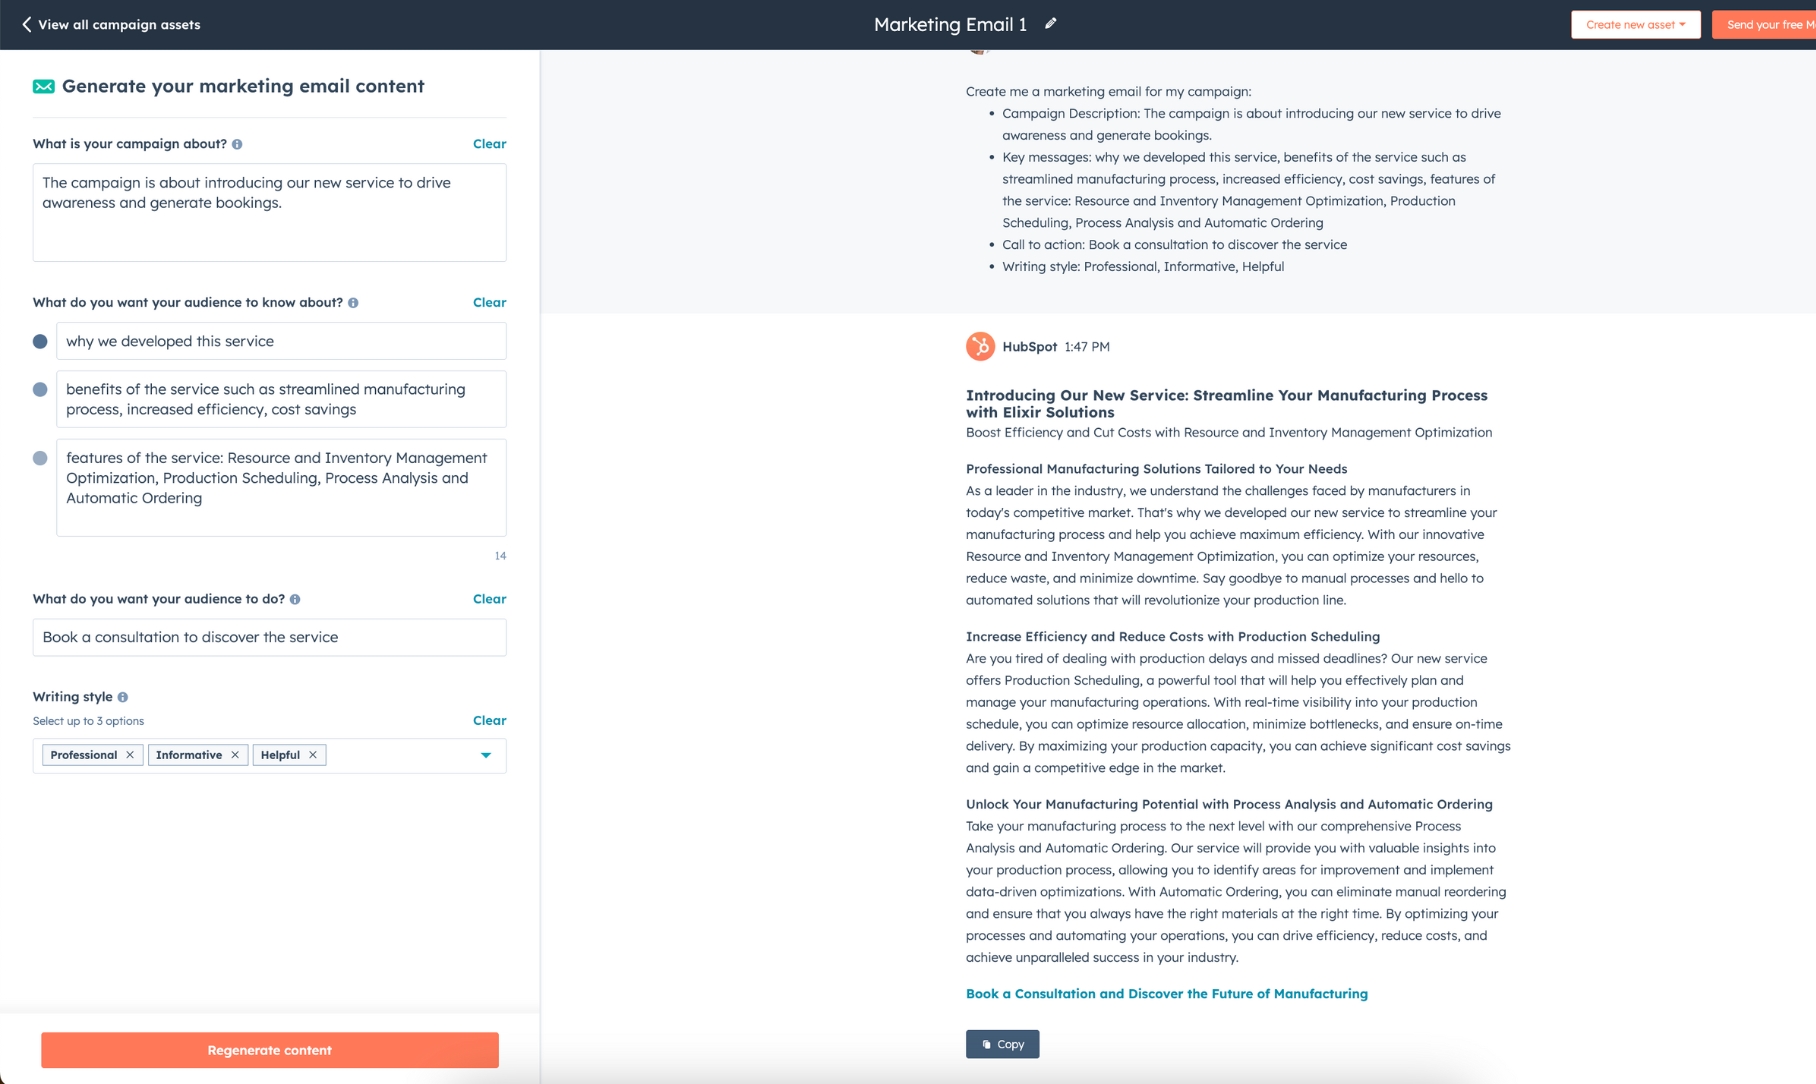Click the envelope icon in the panel heading
Screen dimensions: 1816x1084
[x=44, y=86]
